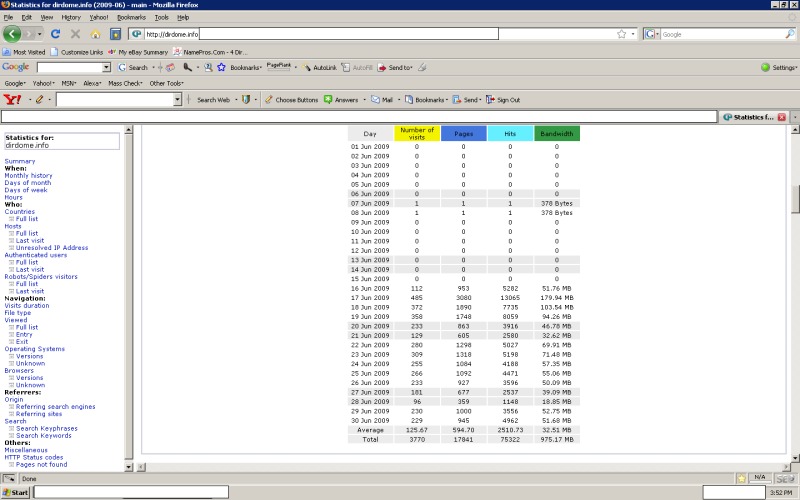Click the status bar star icon
Image resolution: width=800 pixels, height=500 pixels.
click(x=741, y=478)
